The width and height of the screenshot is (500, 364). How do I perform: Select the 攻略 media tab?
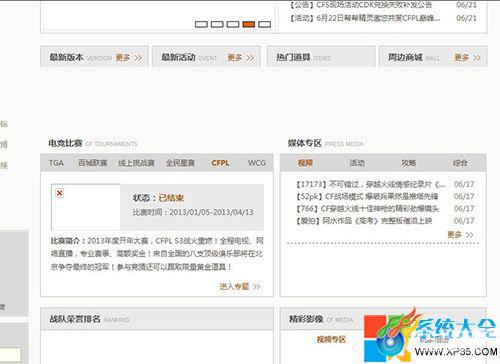408,163
